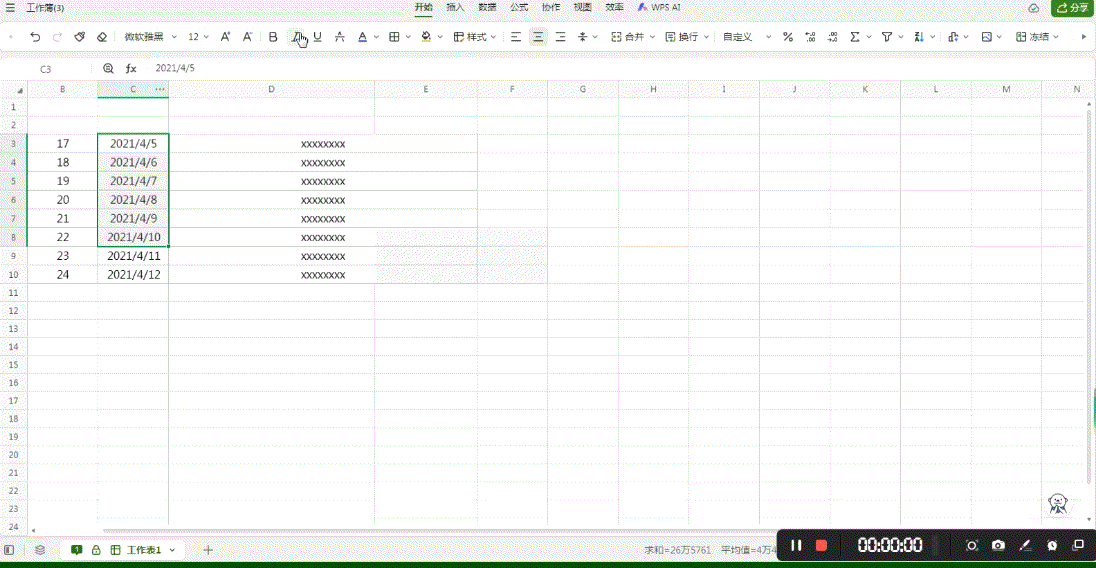Redo the last undone action
This screenshot has width=1096, height=568.
pyautogui.click(x=57, y=37)
